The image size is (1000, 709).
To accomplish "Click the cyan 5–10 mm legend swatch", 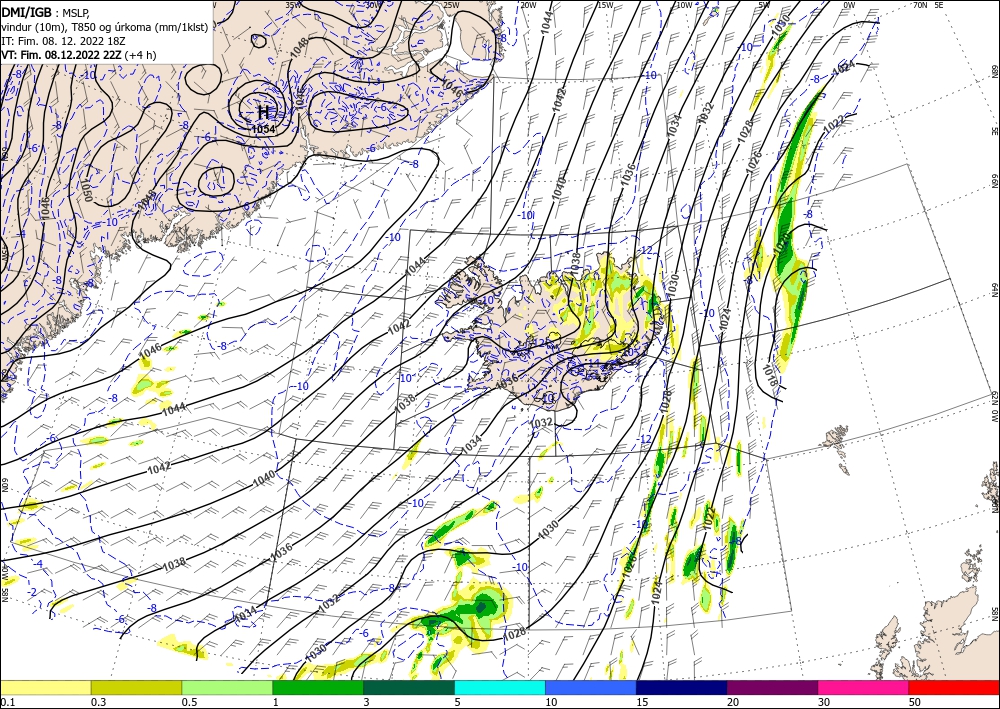I will pos(500,687).
